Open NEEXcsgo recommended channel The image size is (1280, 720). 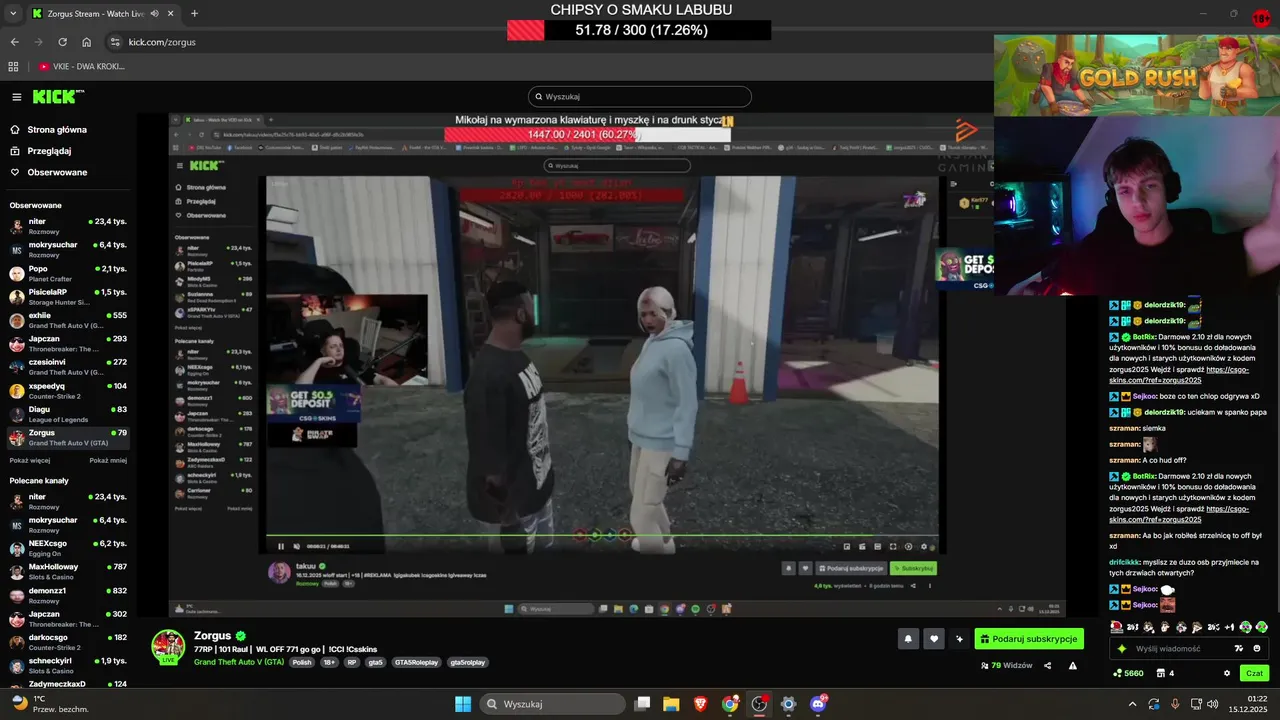click(x=68, y=548)
